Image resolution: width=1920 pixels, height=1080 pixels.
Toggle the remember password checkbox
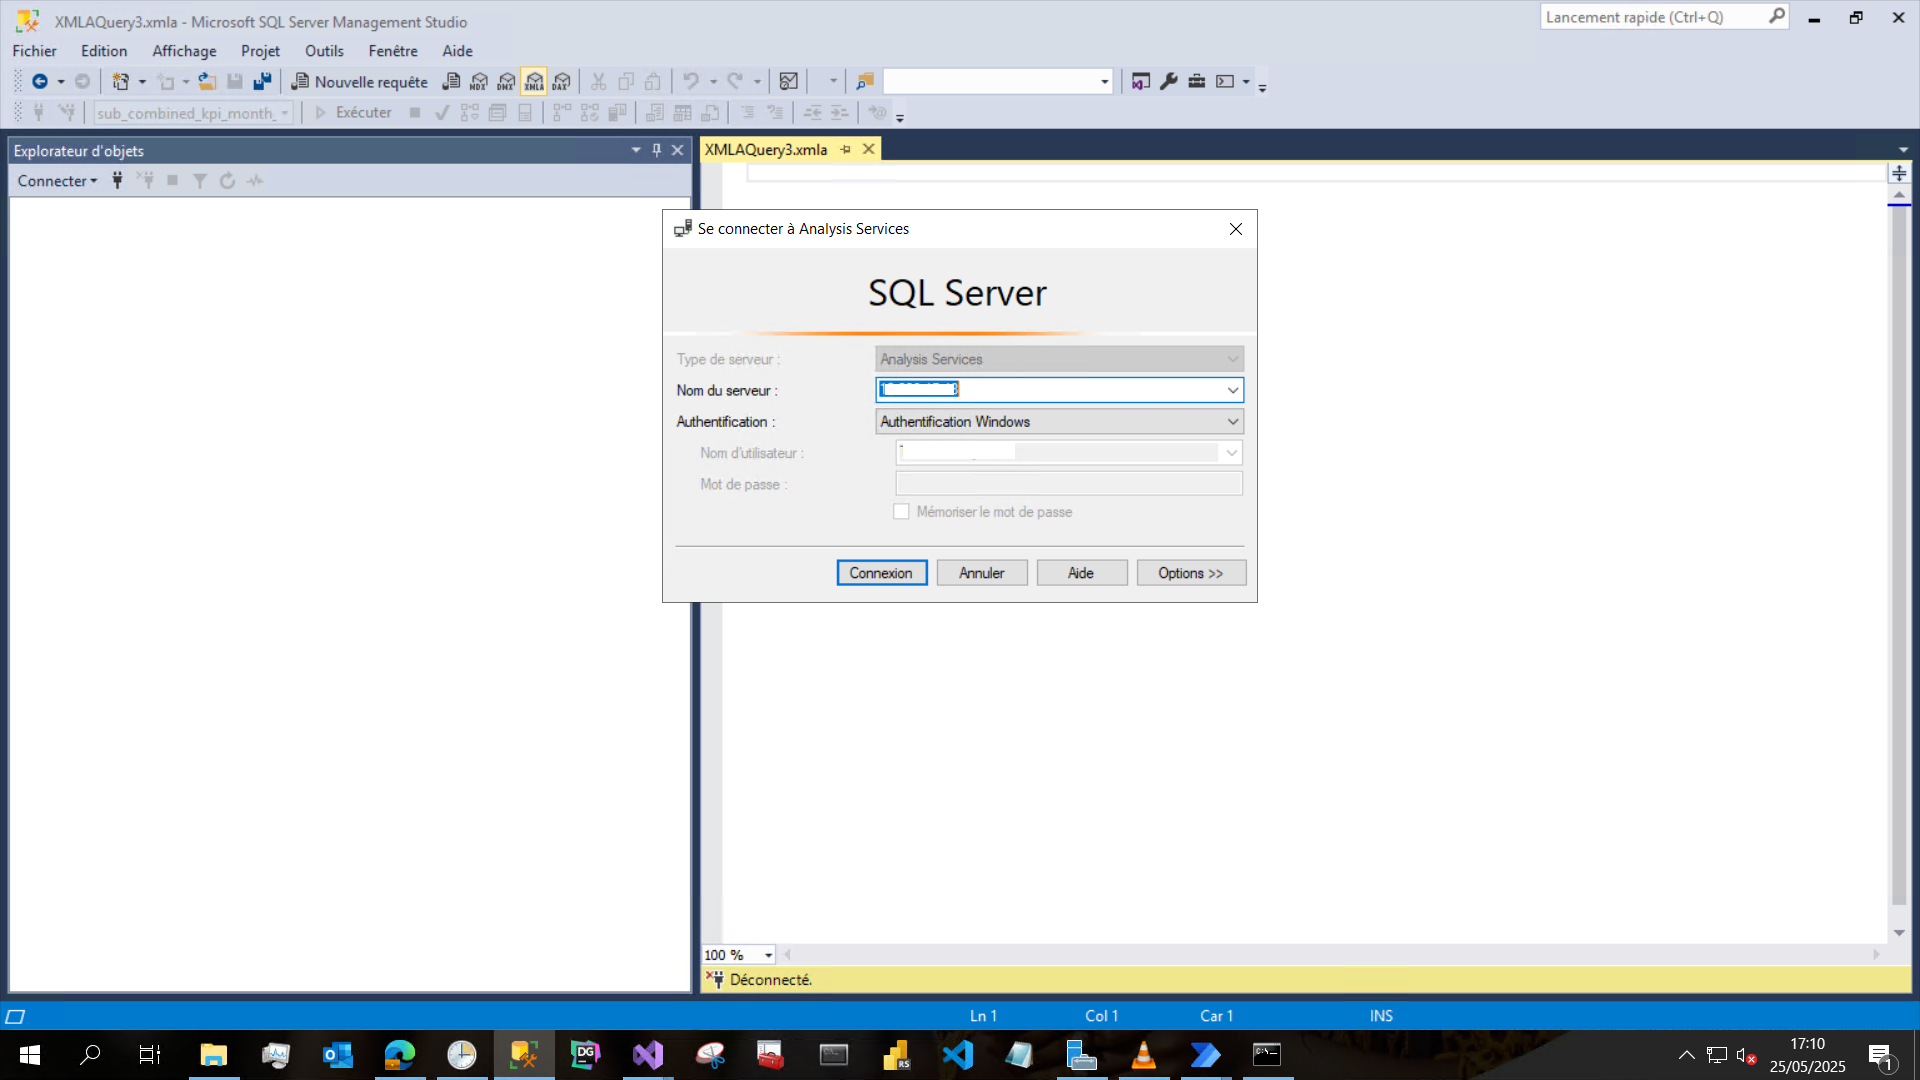click(901, 511)
